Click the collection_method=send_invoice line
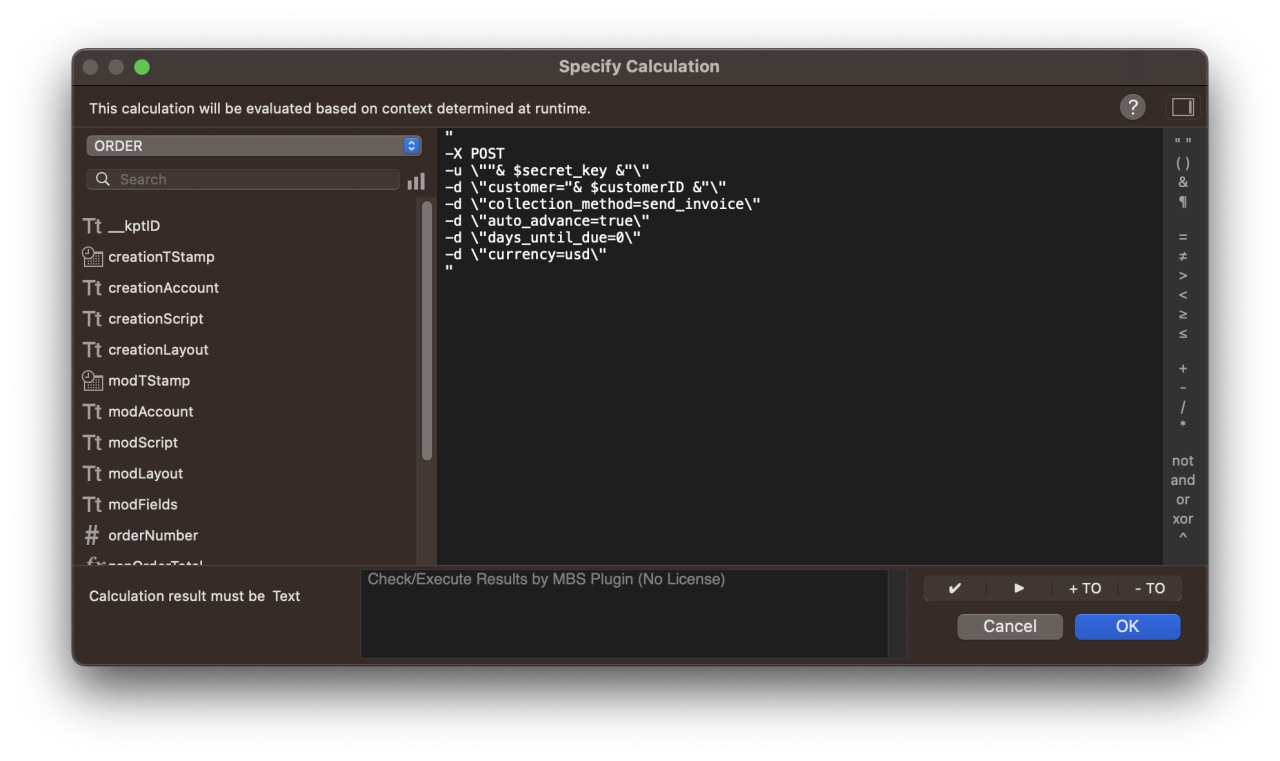 click(x=603, y=204)
